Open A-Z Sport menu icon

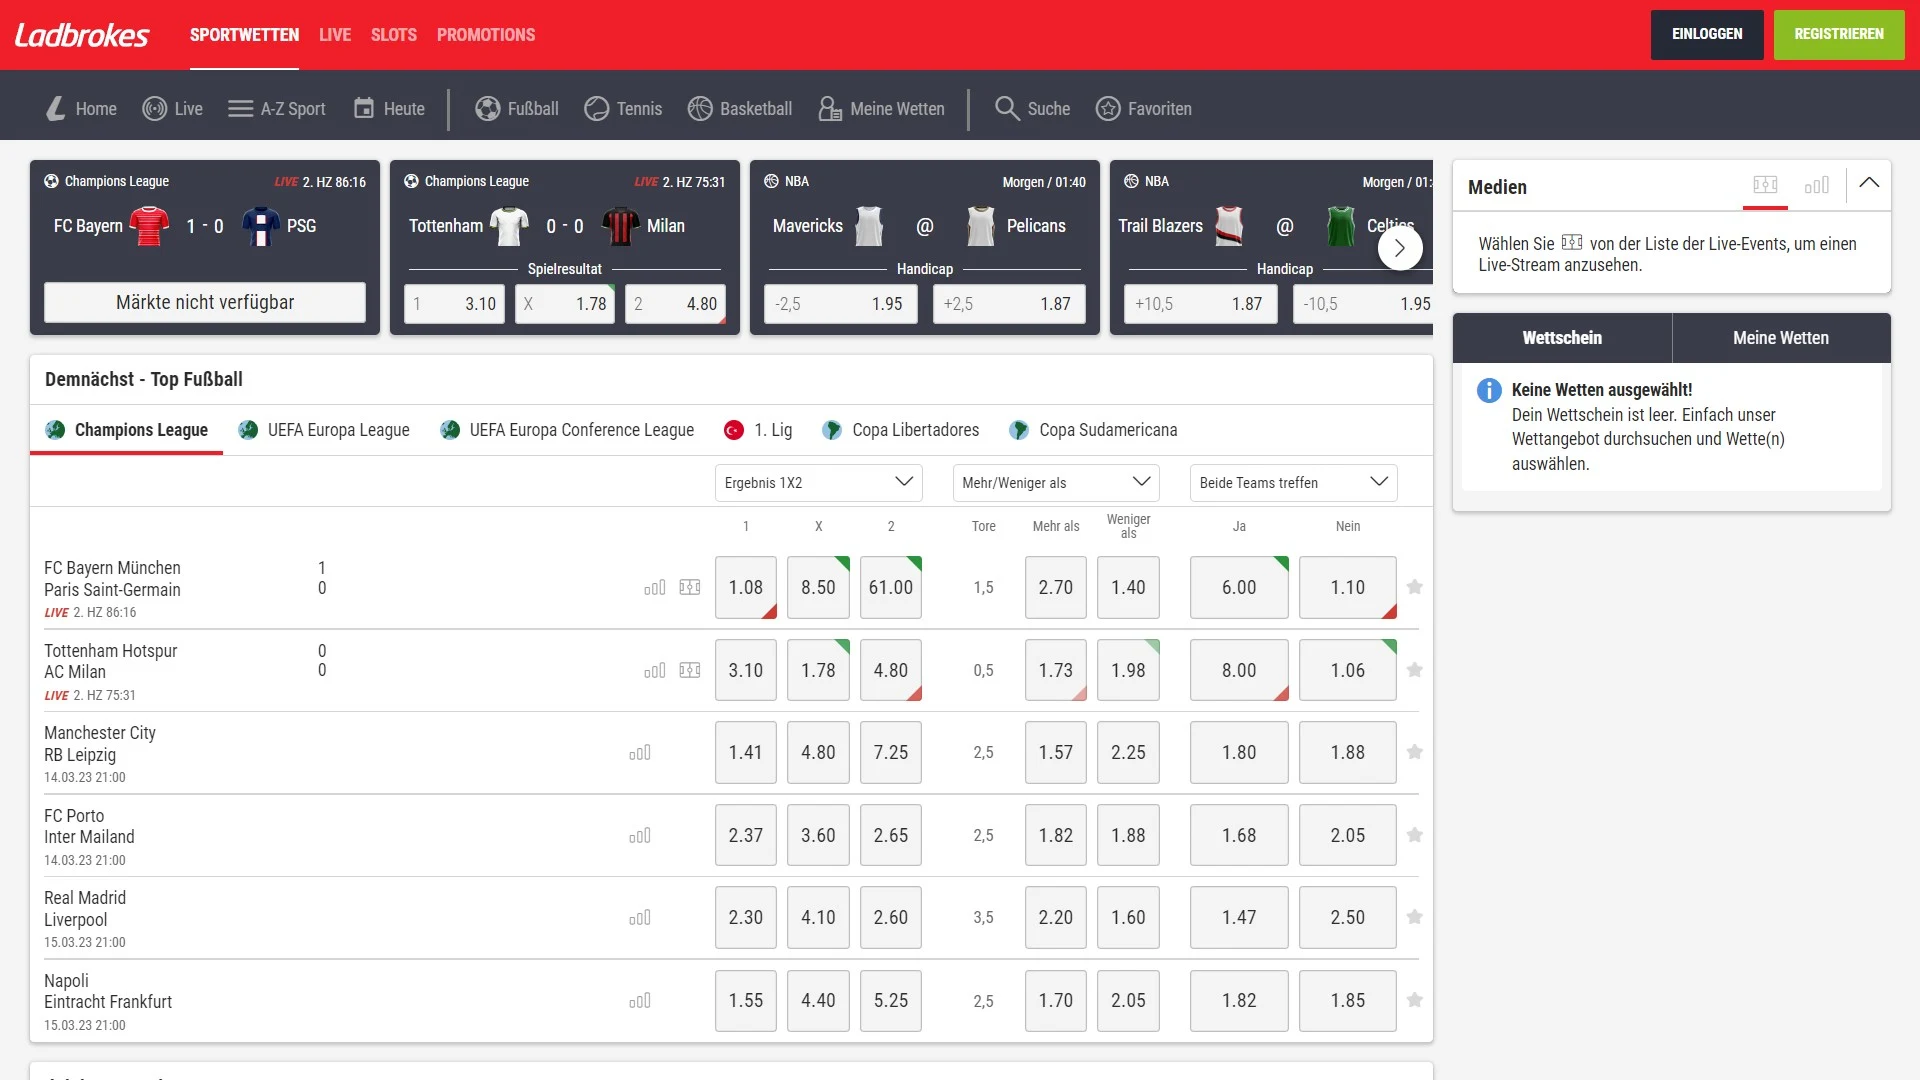[x=240, y=108]
